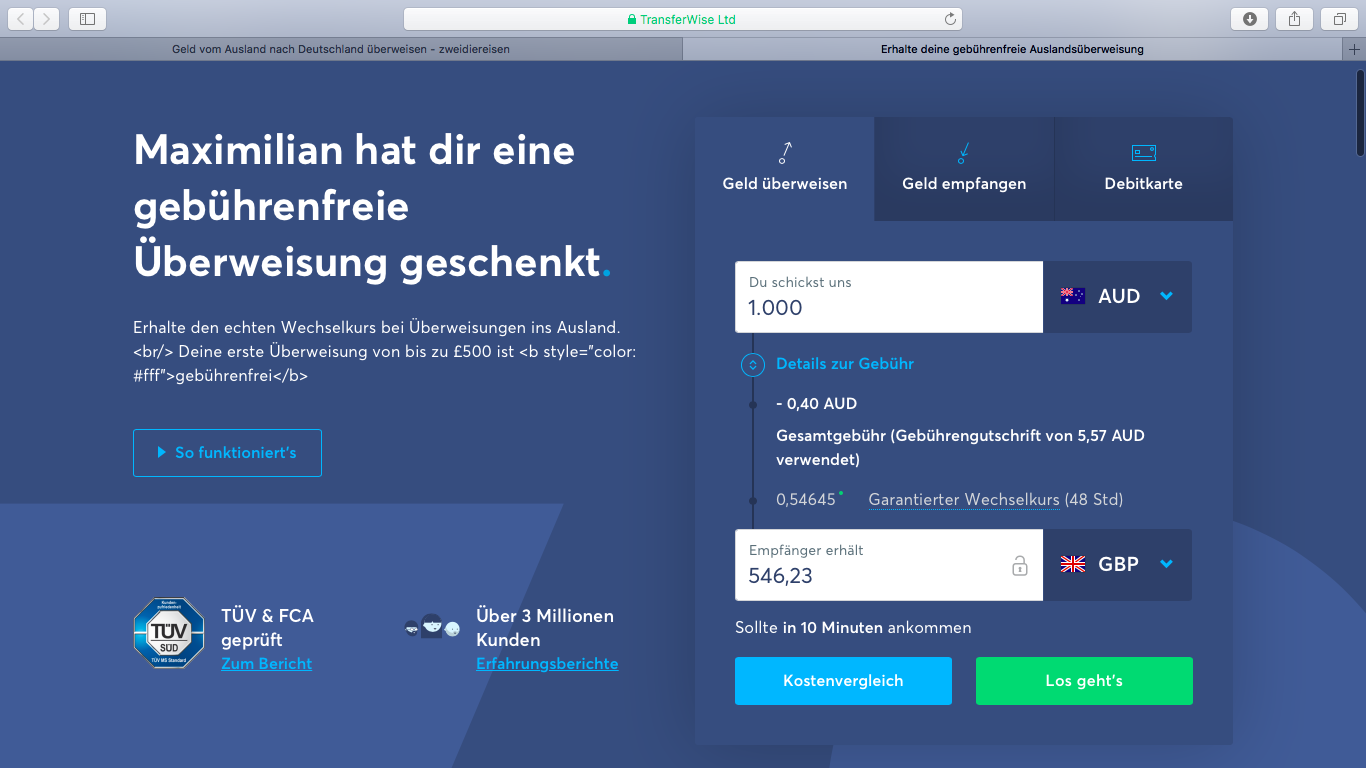Toggle the 'Details zur Gebühr' section

click(x=845, y=364)
